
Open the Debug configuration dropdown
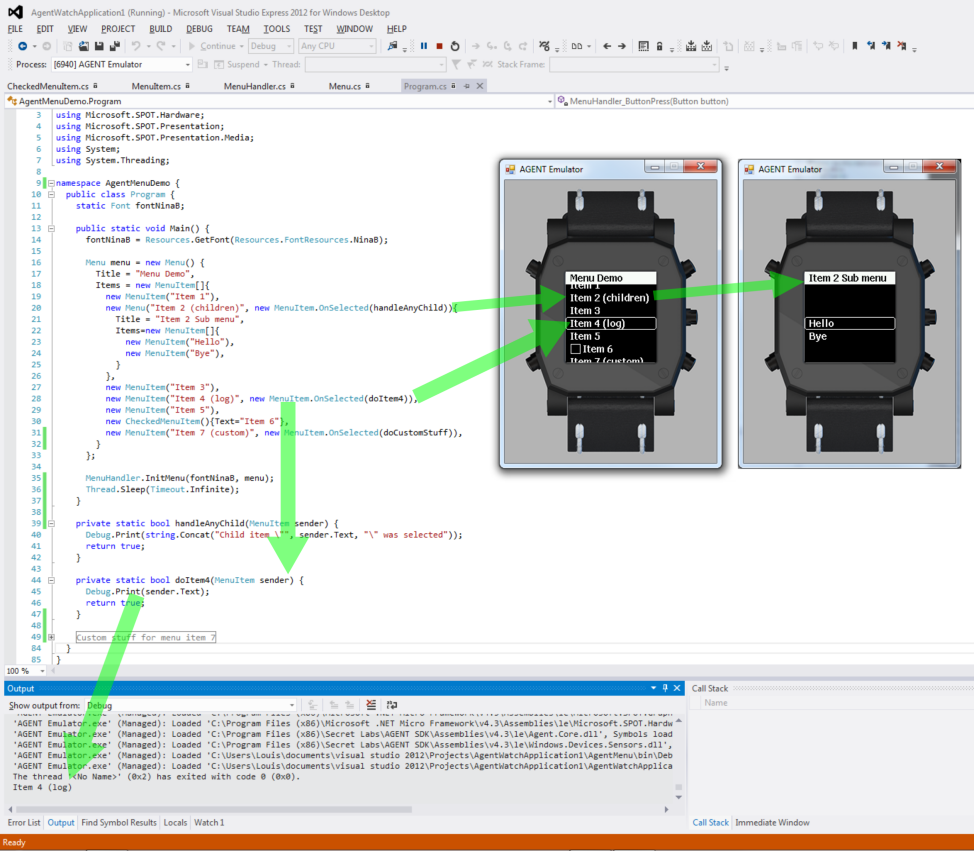tap(271, 46)
